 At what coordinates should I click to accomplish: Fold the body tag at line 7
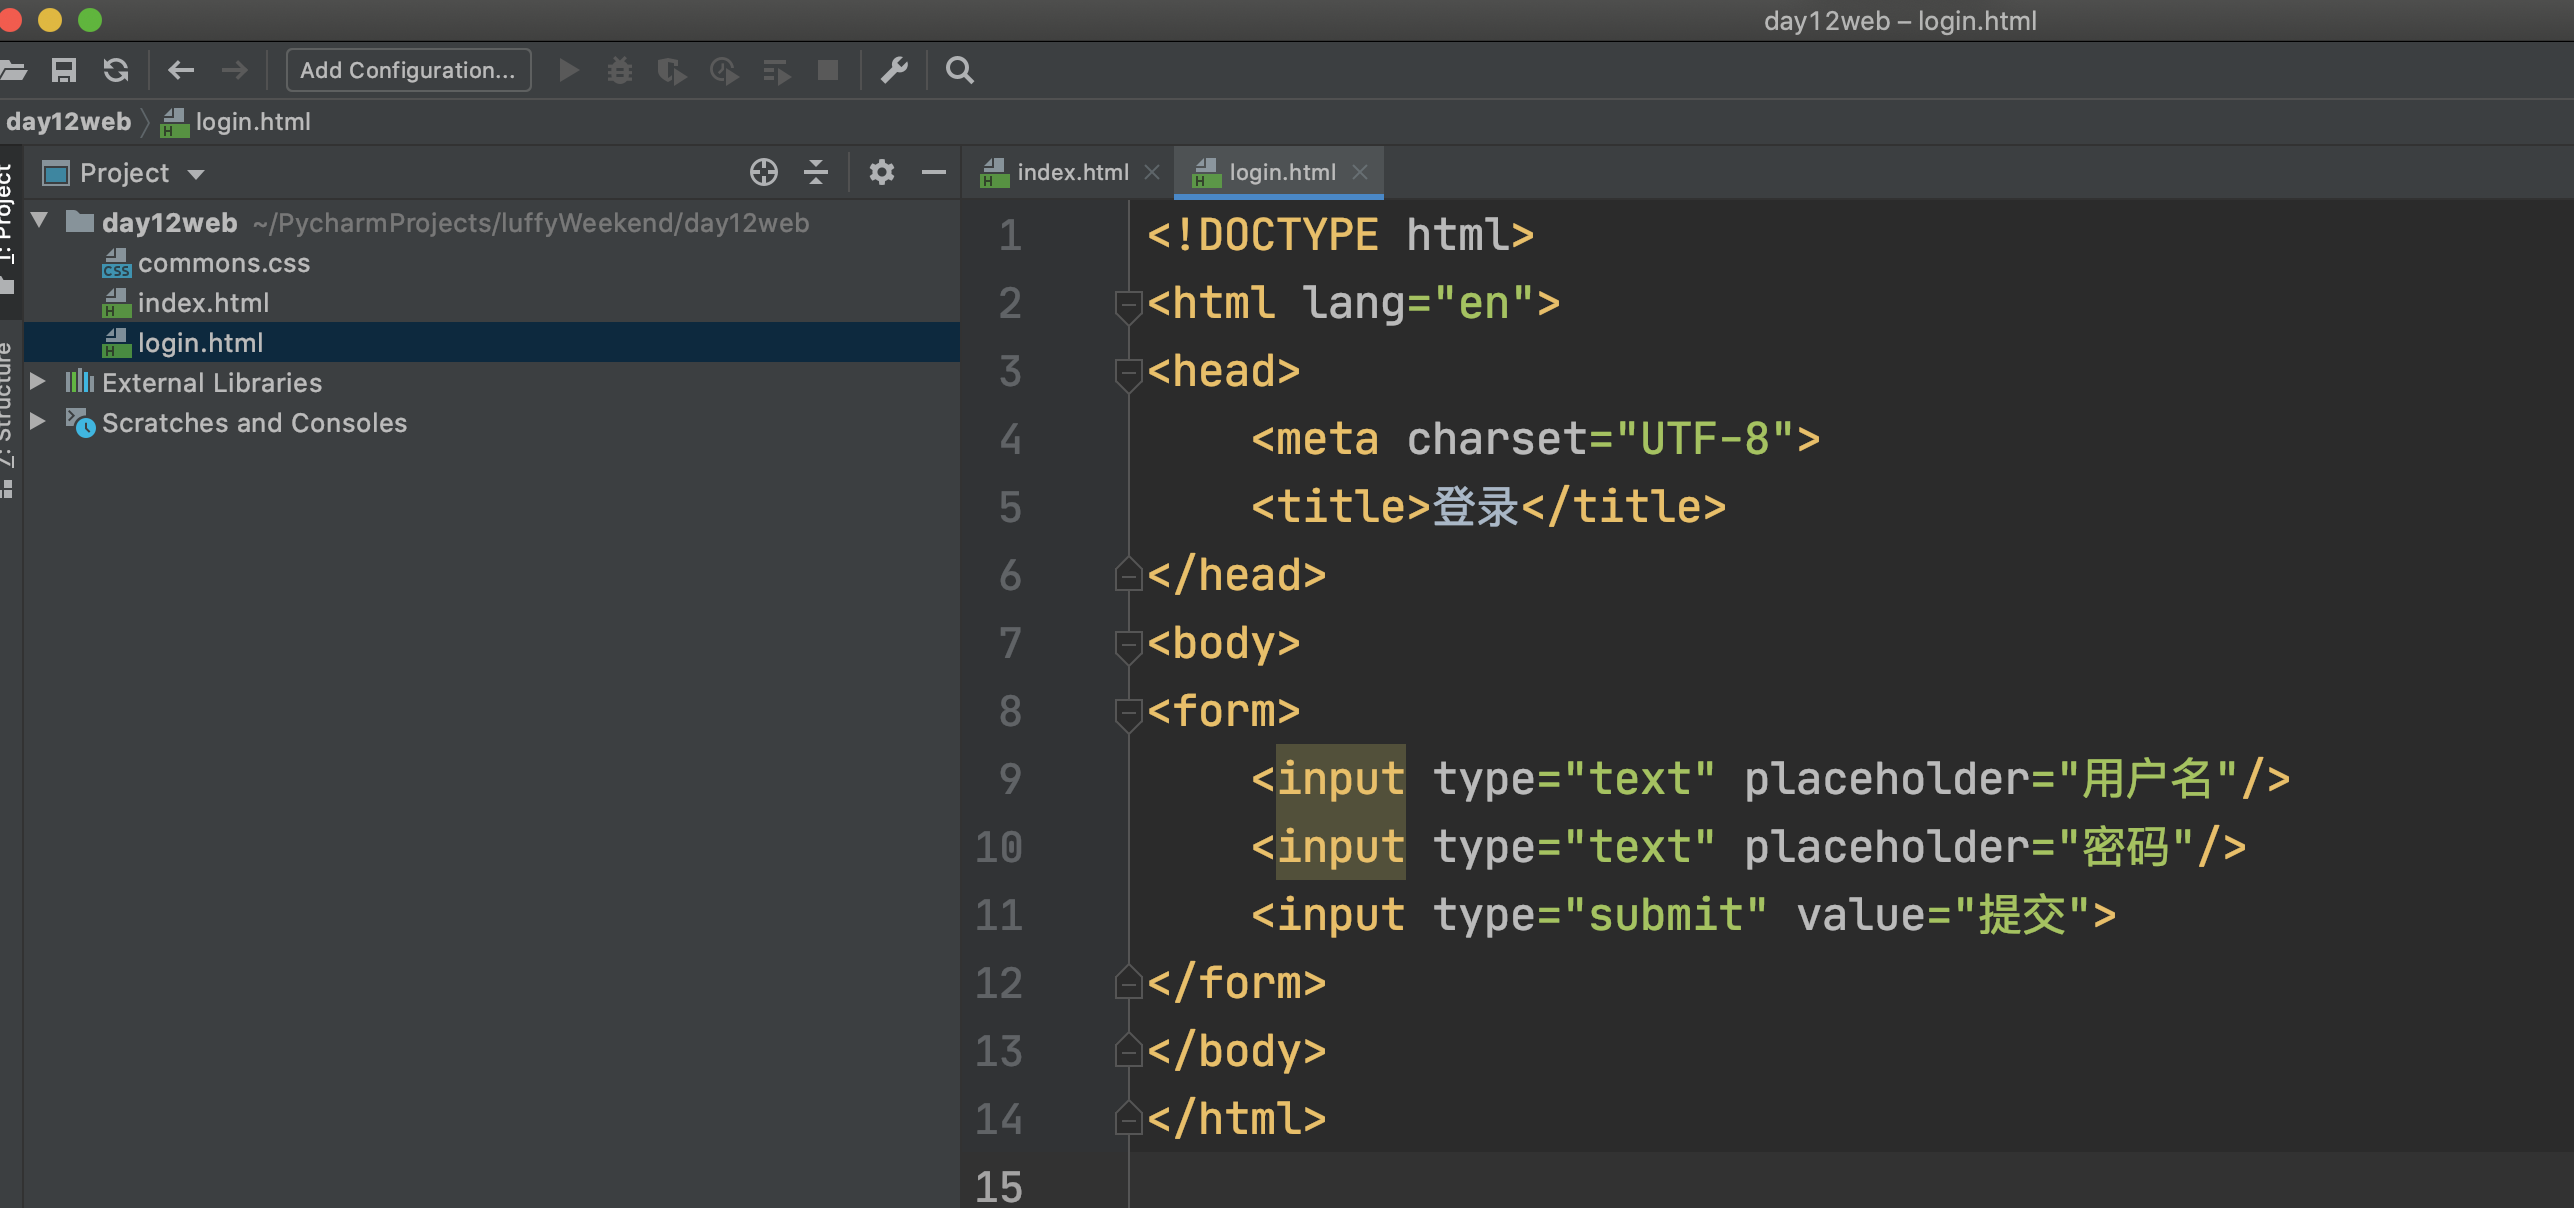[x=1128, y=646]
